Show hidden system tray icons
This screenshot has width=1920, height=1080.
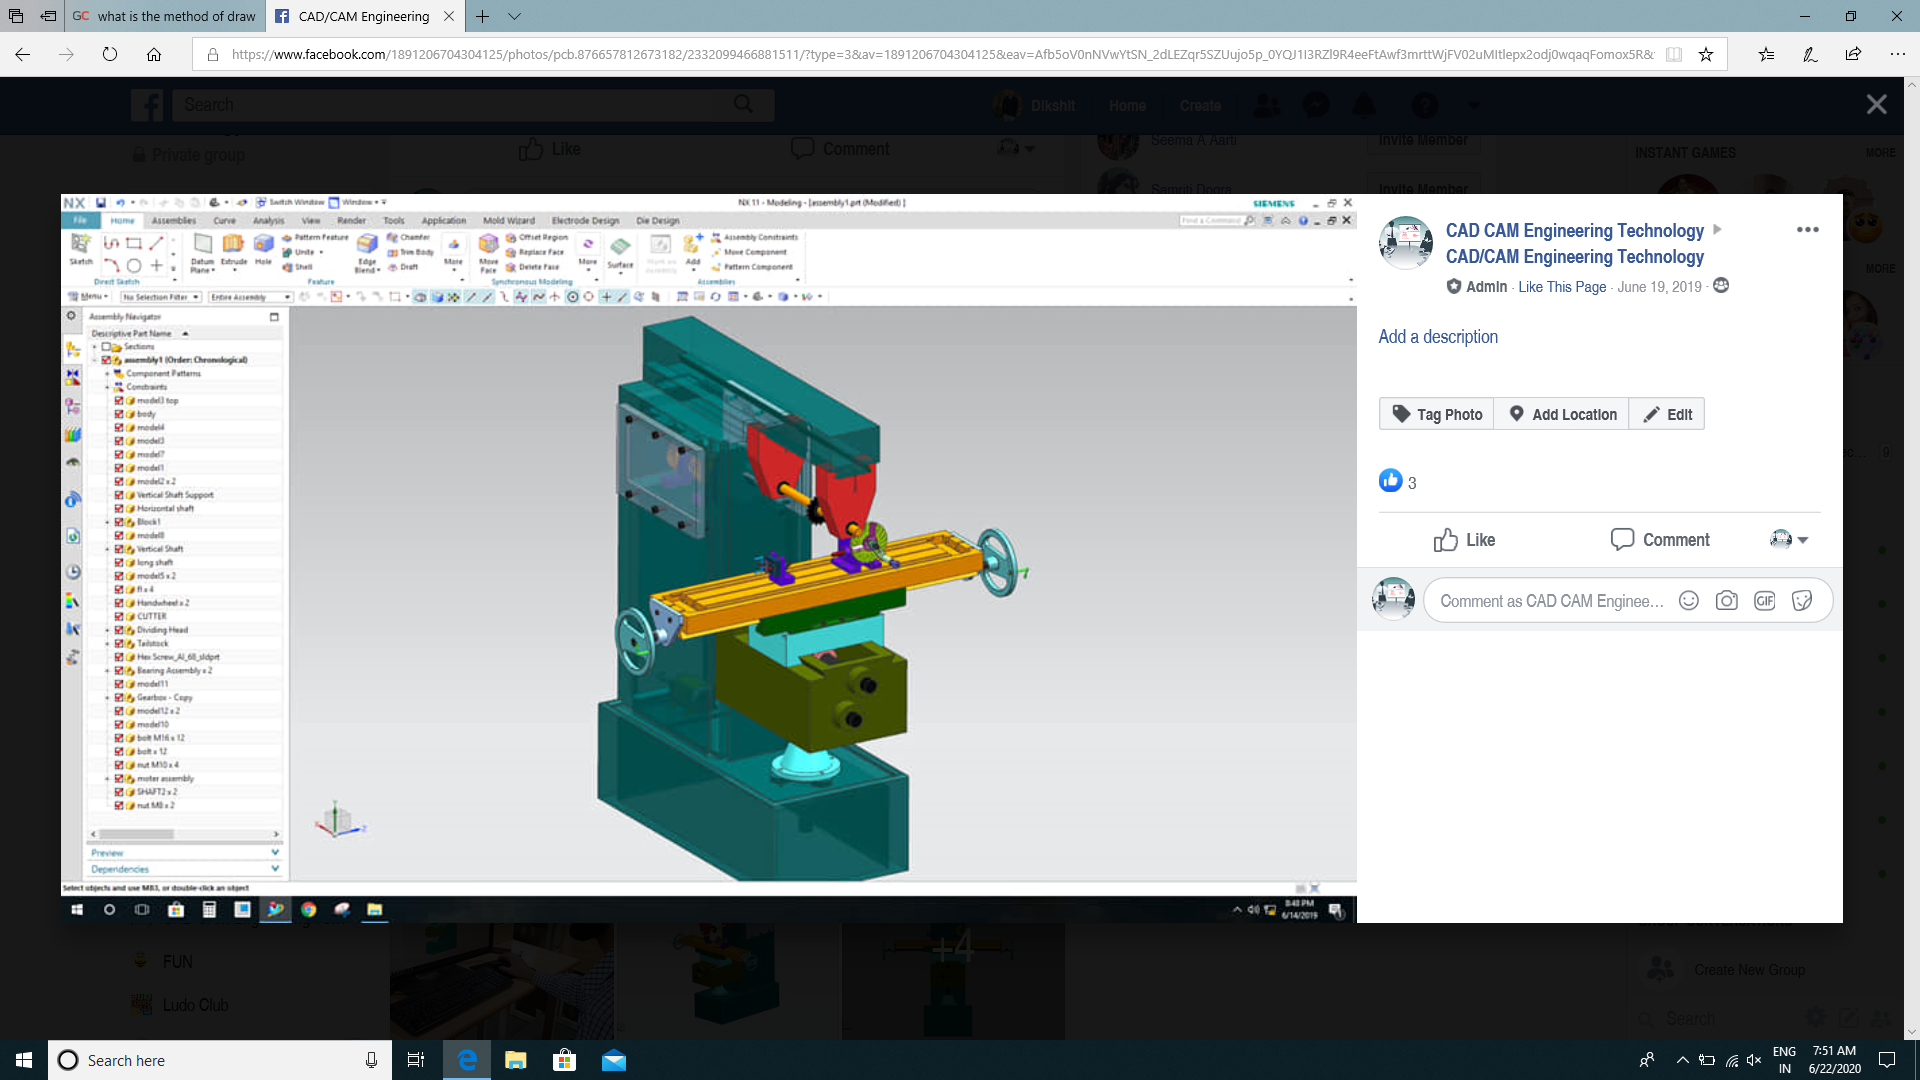[x=1682, y=1060]
